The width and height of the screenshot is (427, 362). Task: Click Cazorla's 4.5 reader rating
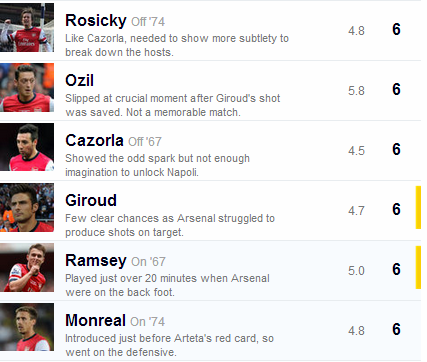click(x=356, y=151)
